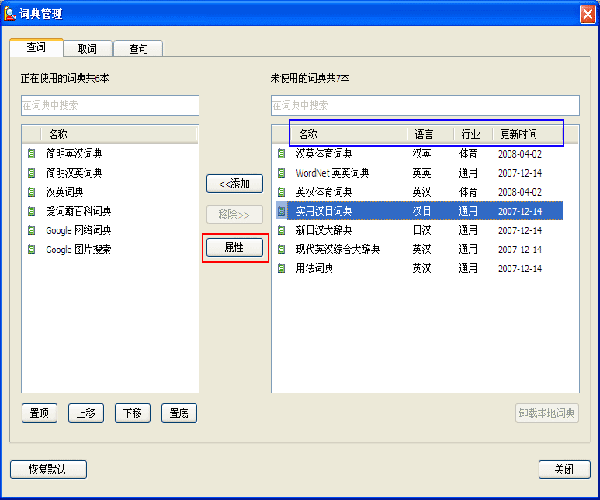Click the highlighted 实用汉日词典 name
This screenshot has height=500, width=600.
click(324, 211)
